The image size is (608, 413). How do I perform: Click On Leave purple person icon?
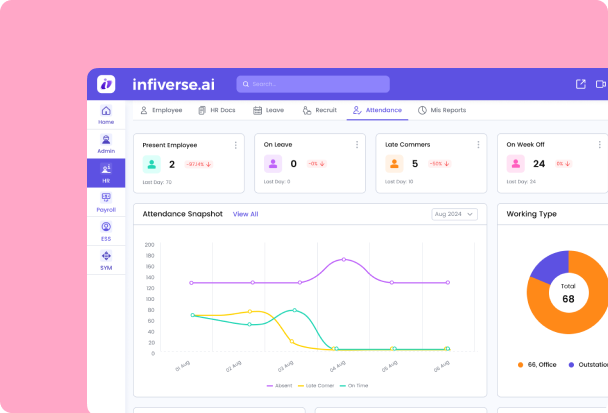273,164
